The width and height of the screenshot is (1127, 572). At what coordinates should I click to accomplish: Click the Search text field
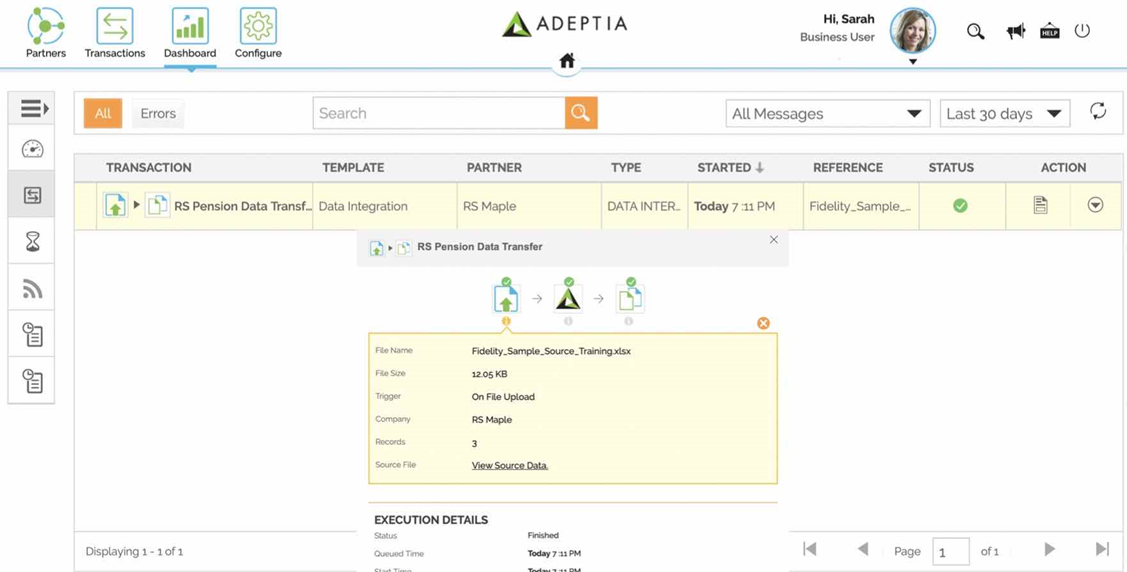coord(439,113)
